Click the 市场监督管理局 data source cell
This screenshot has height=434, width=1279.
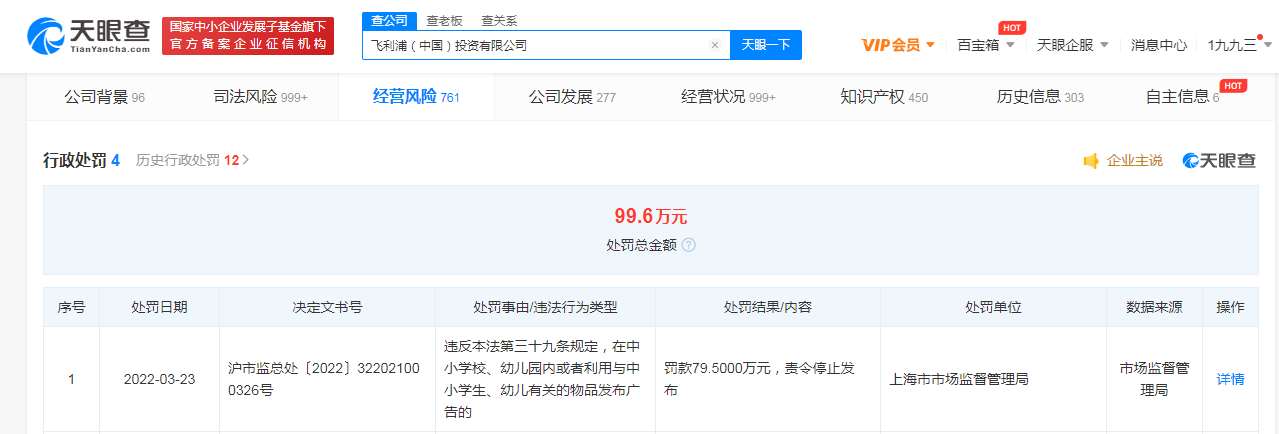tap(1154, 380)
